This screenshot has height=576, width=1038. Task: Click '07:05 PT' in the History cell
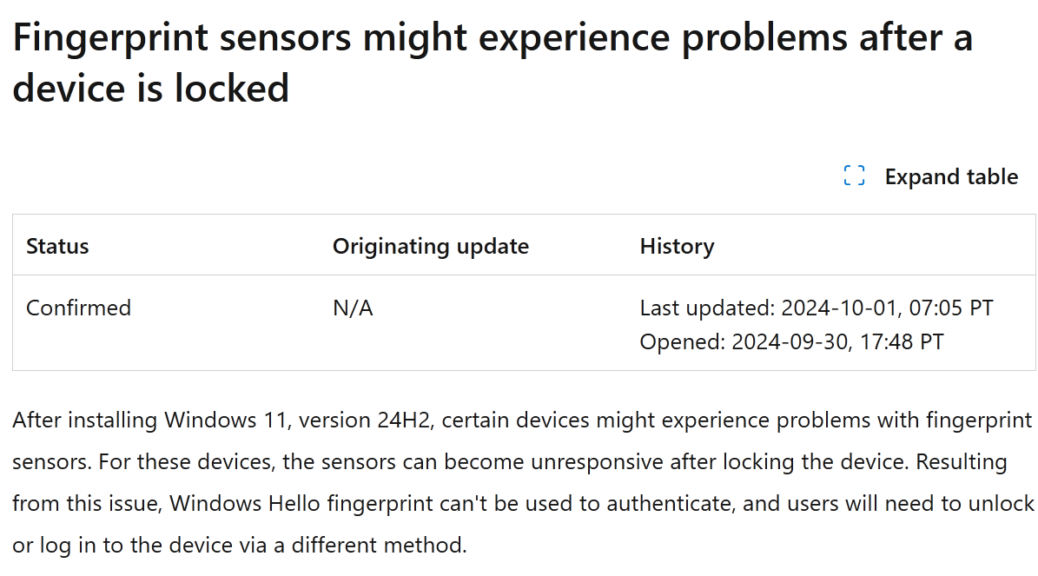tap(951, 308)
